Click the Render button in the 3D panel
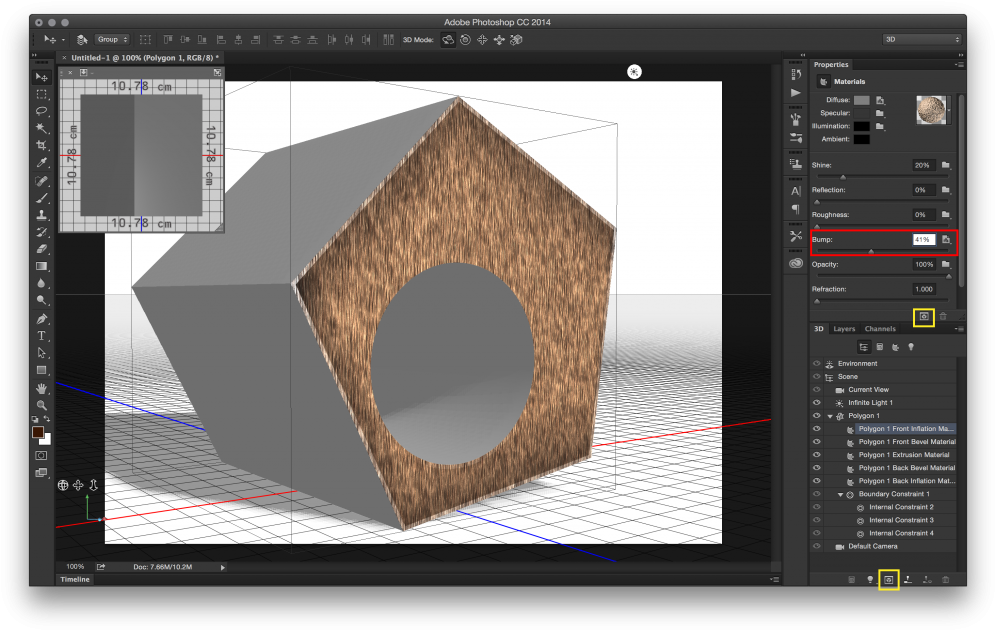The width and height of the screenshot is (995, 630). click(888, 579)
